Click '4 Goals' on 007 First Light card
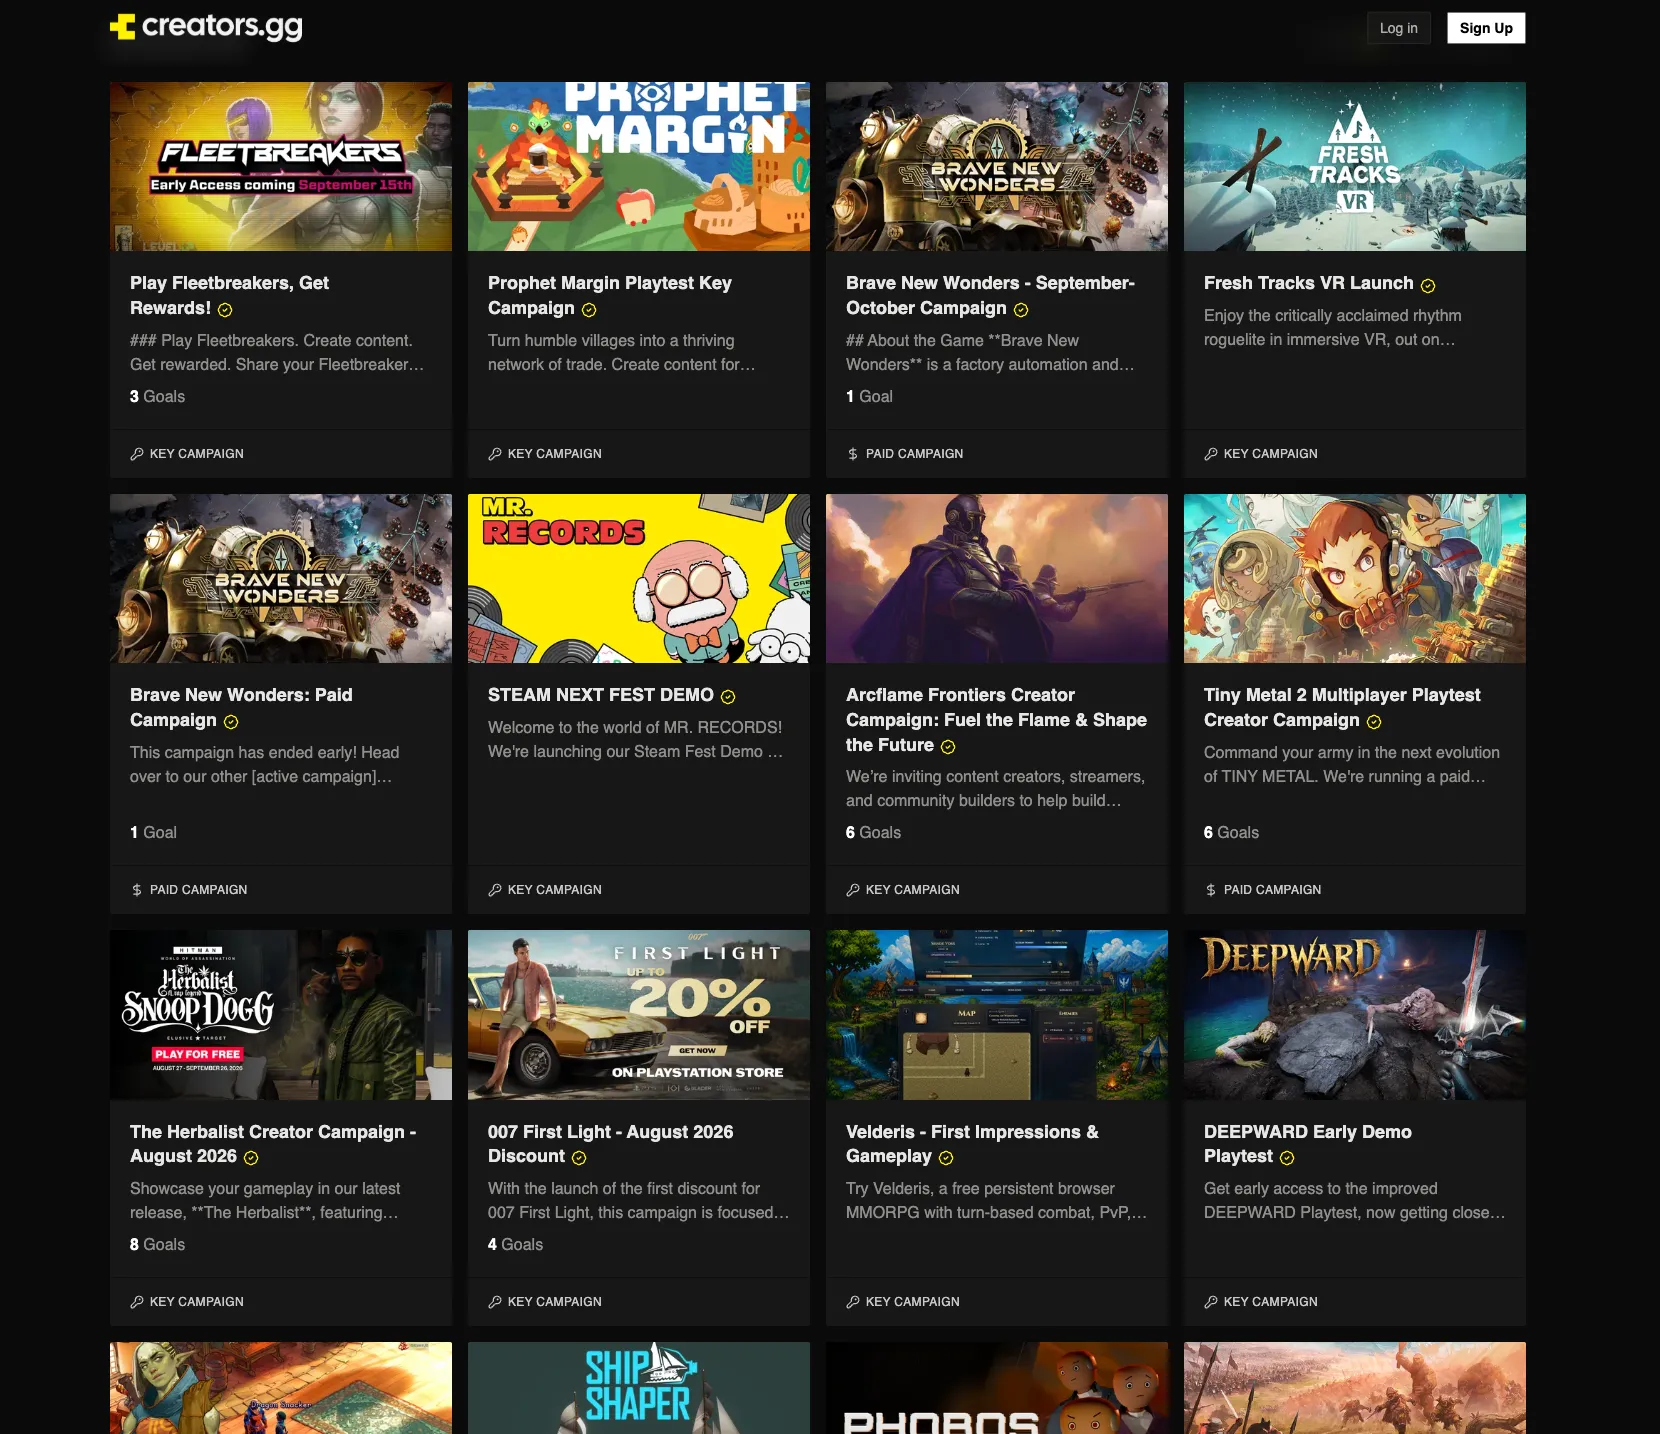Viewport: 1660px width, 1434px height. [515, 1245]
